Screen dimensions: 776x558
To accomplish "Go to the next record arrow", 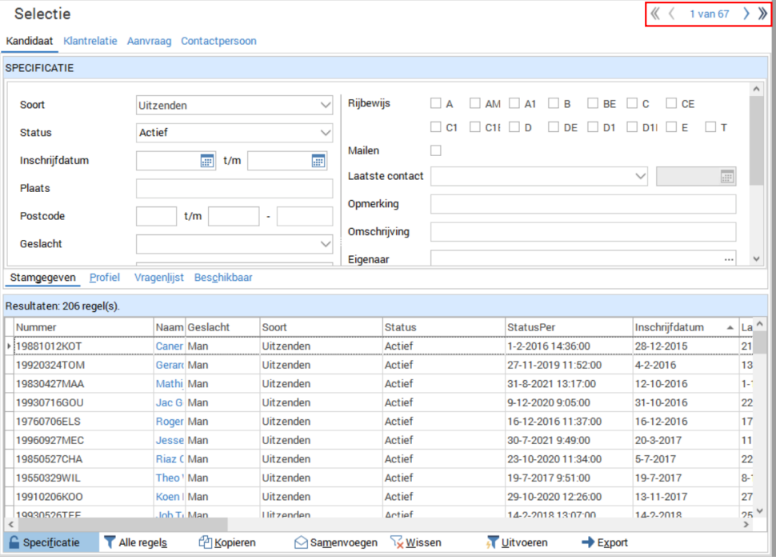I will tap(745, 14).
